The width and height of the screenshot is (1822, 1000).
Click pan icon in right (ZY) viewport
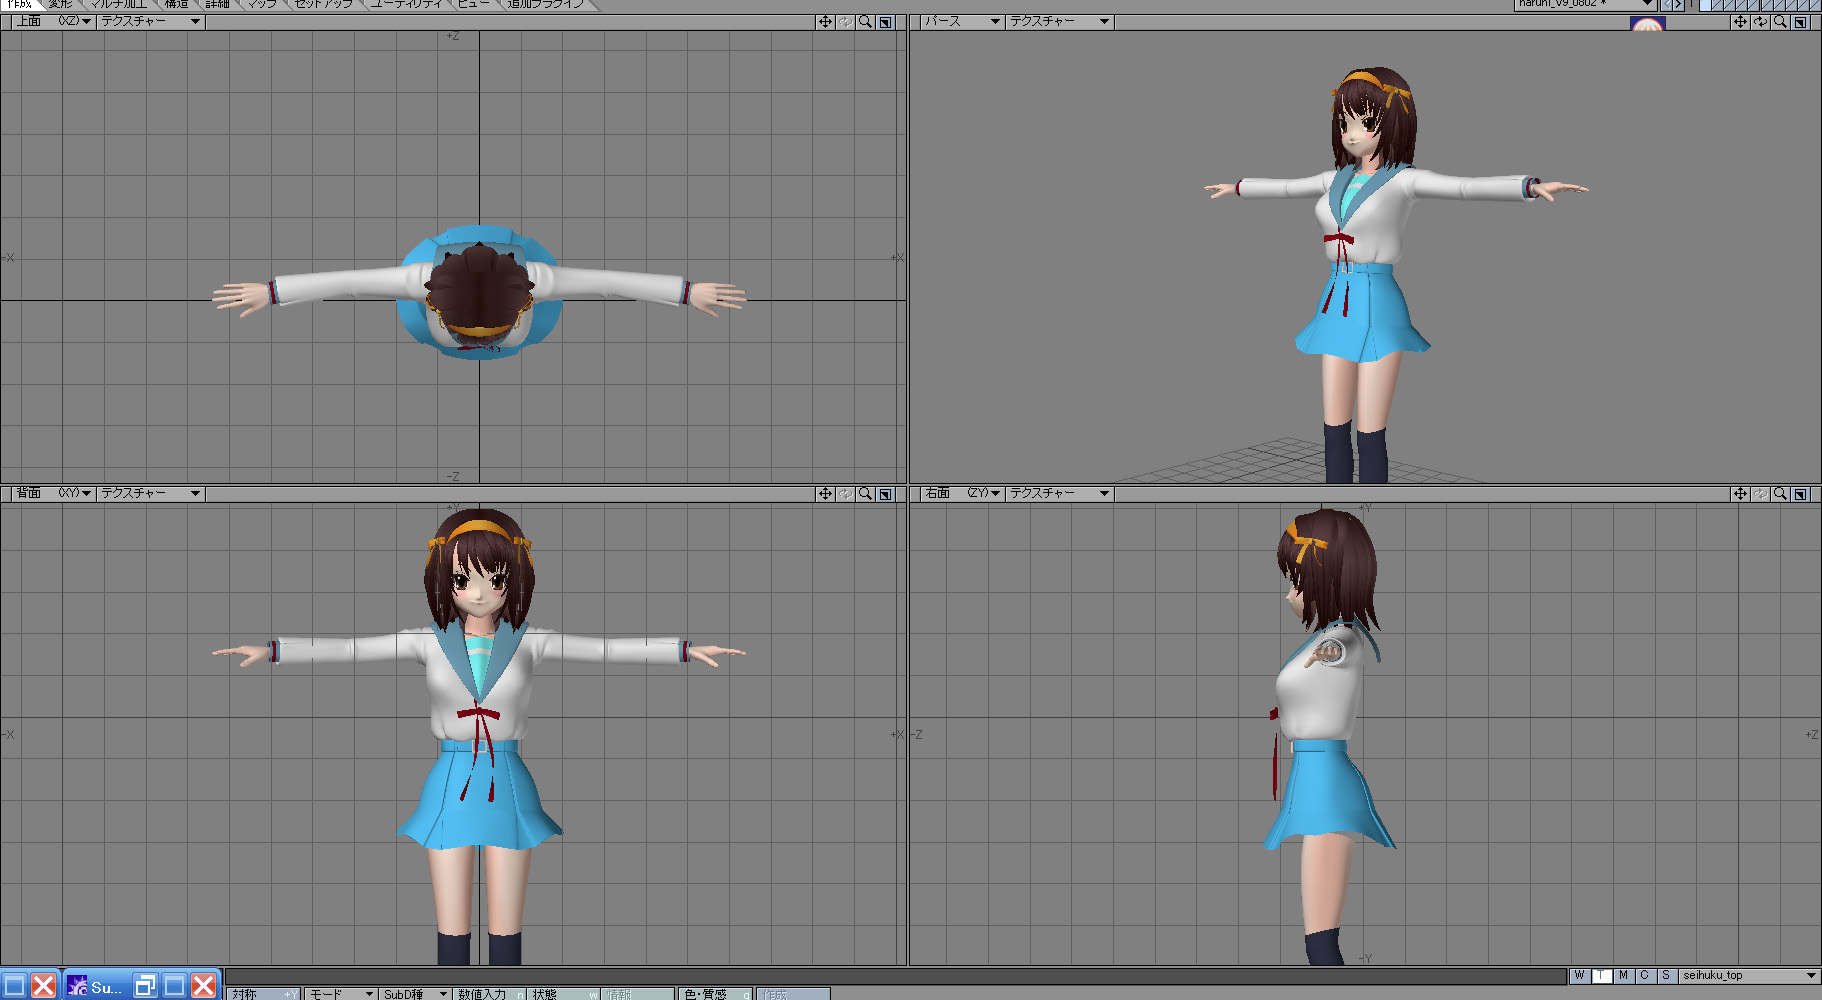(1740, 494)
